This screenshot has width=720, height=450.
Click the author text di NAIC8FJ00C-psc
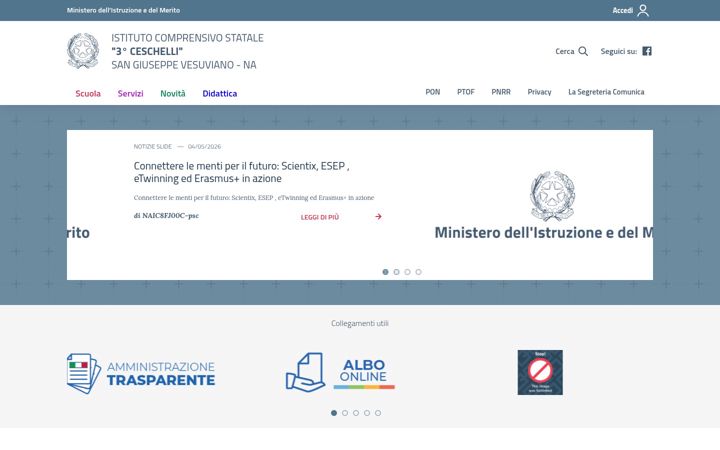(x=166, y=215)
